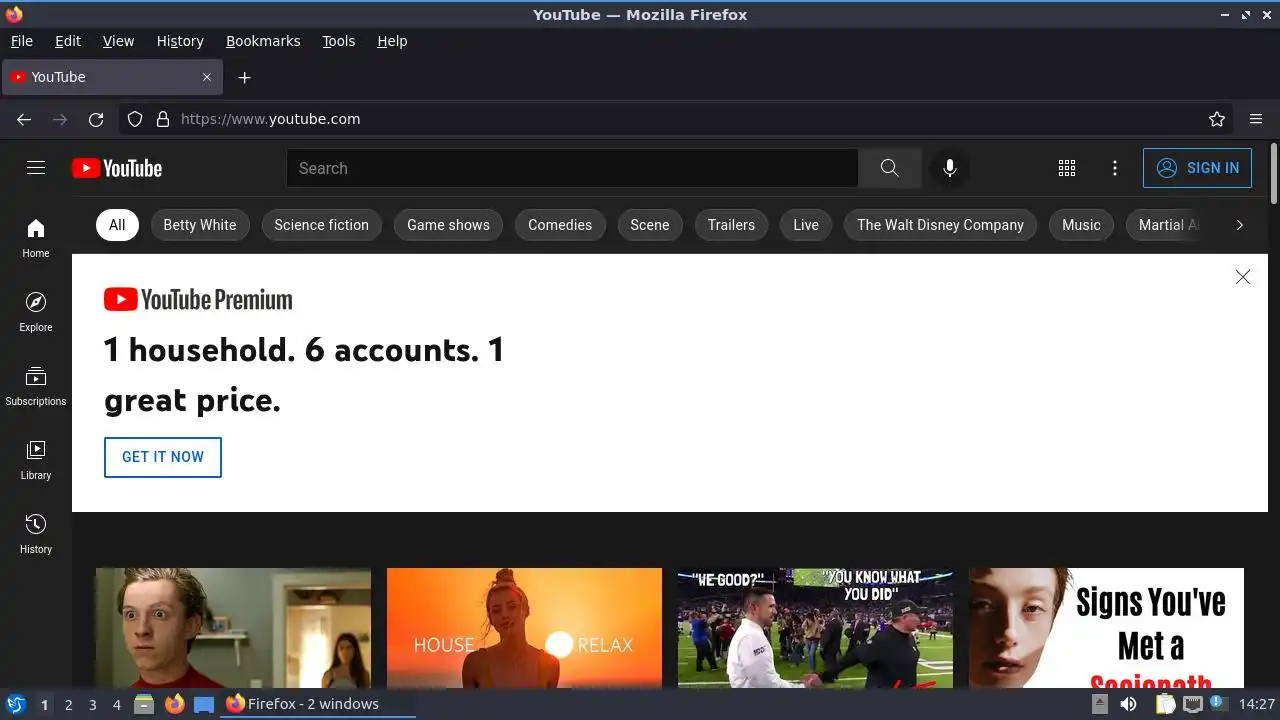Open the HOUSE RELAX video thumbnail
This screenshot has height=720, width=1280.
coord(524,628)
